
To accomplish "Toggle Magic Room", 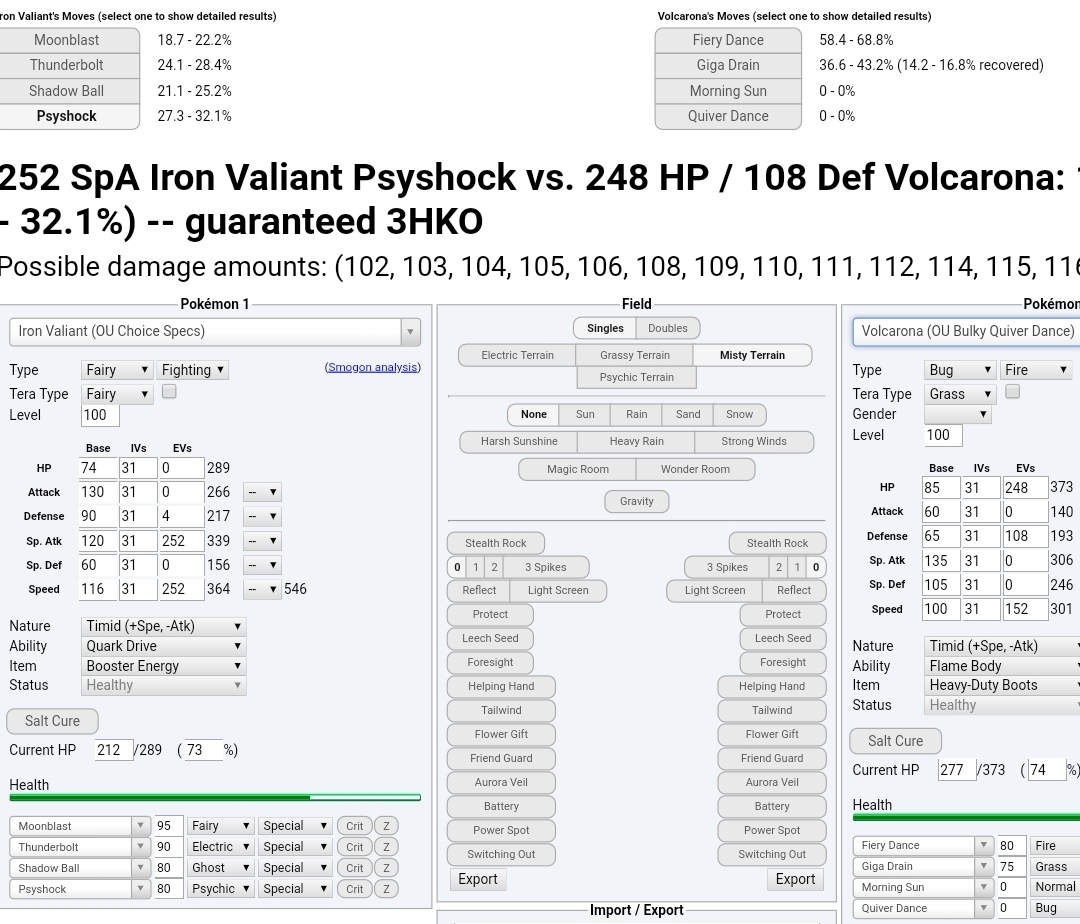I will (578, 470).
